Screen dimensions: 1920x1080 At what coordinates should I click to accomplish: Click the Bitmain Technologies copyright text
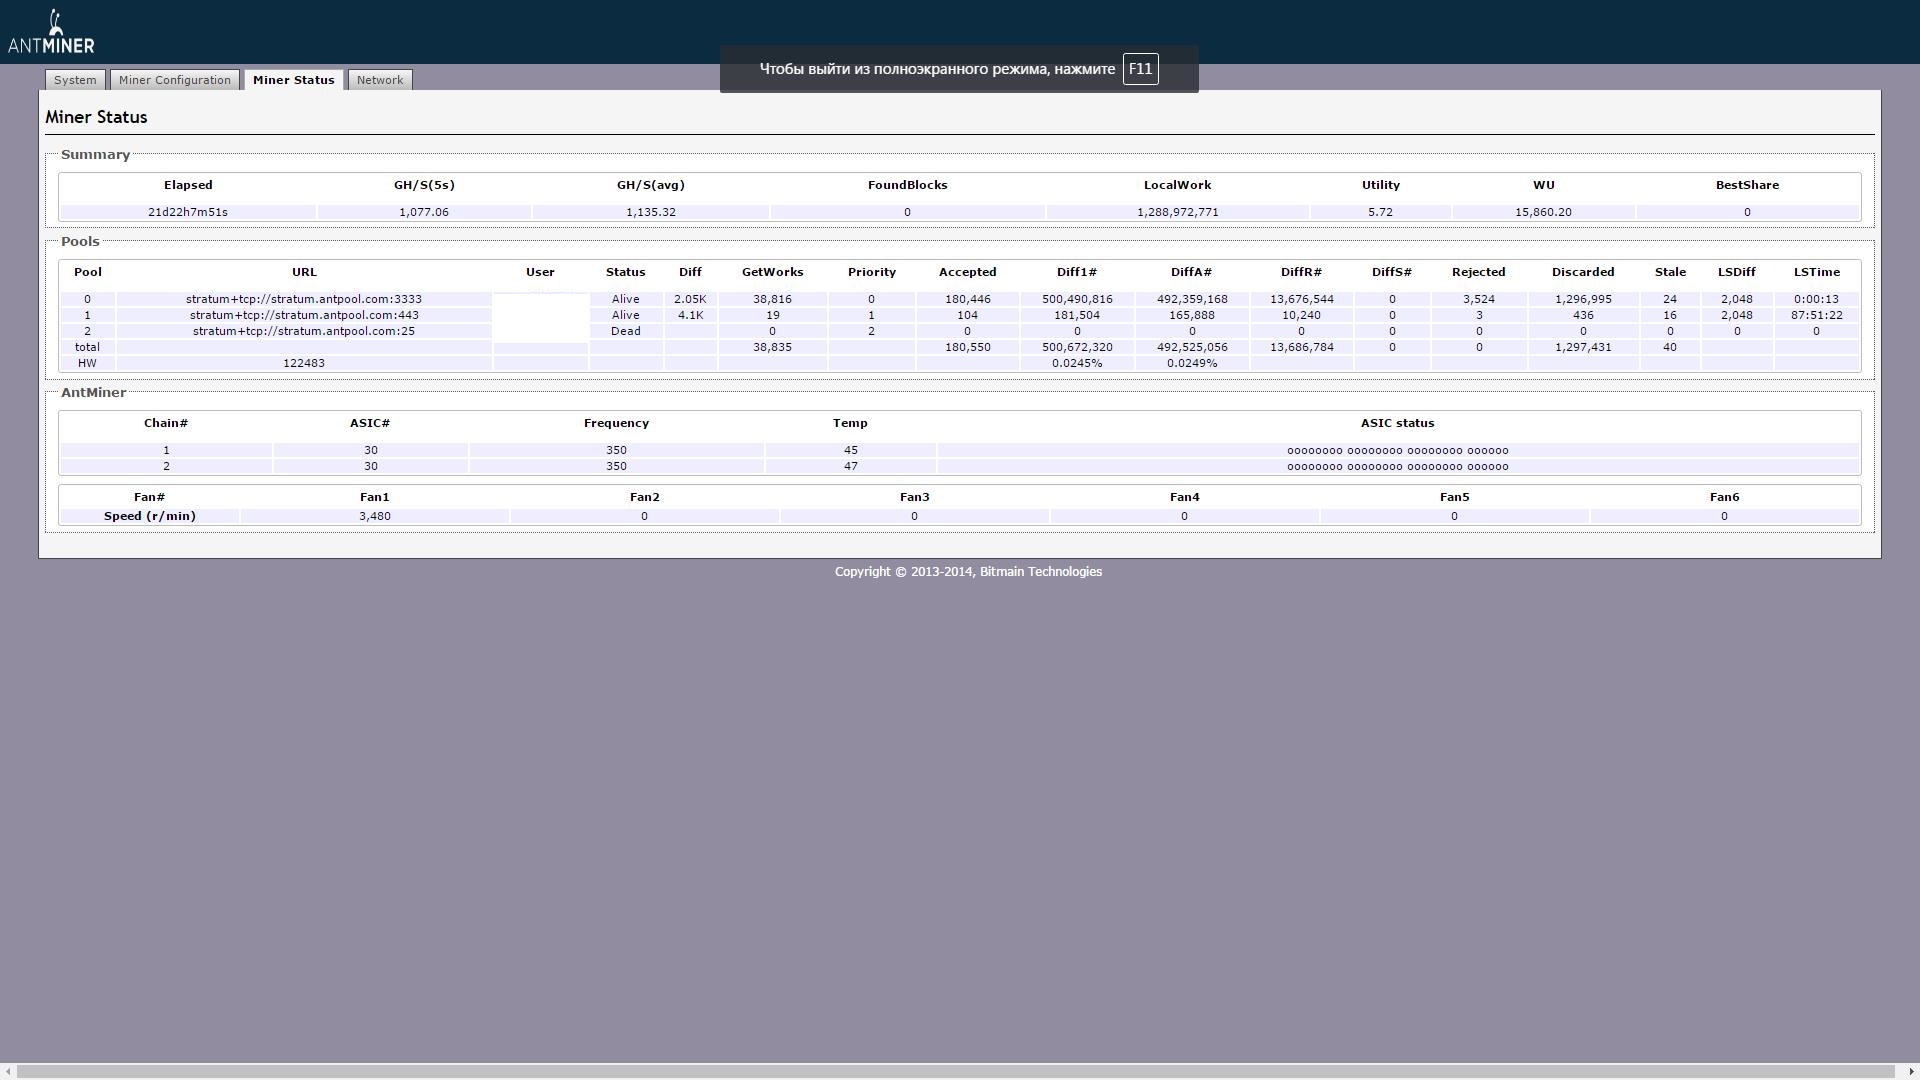(x=968, y=572)
